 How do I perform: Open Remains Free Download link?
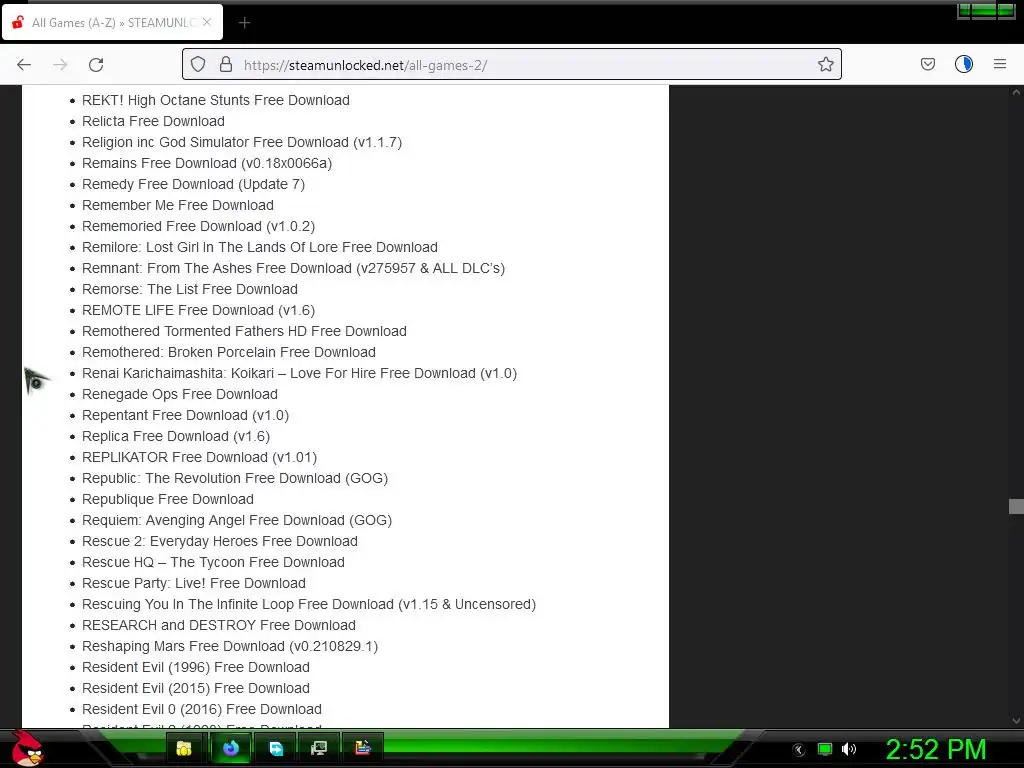pos(206,163)
